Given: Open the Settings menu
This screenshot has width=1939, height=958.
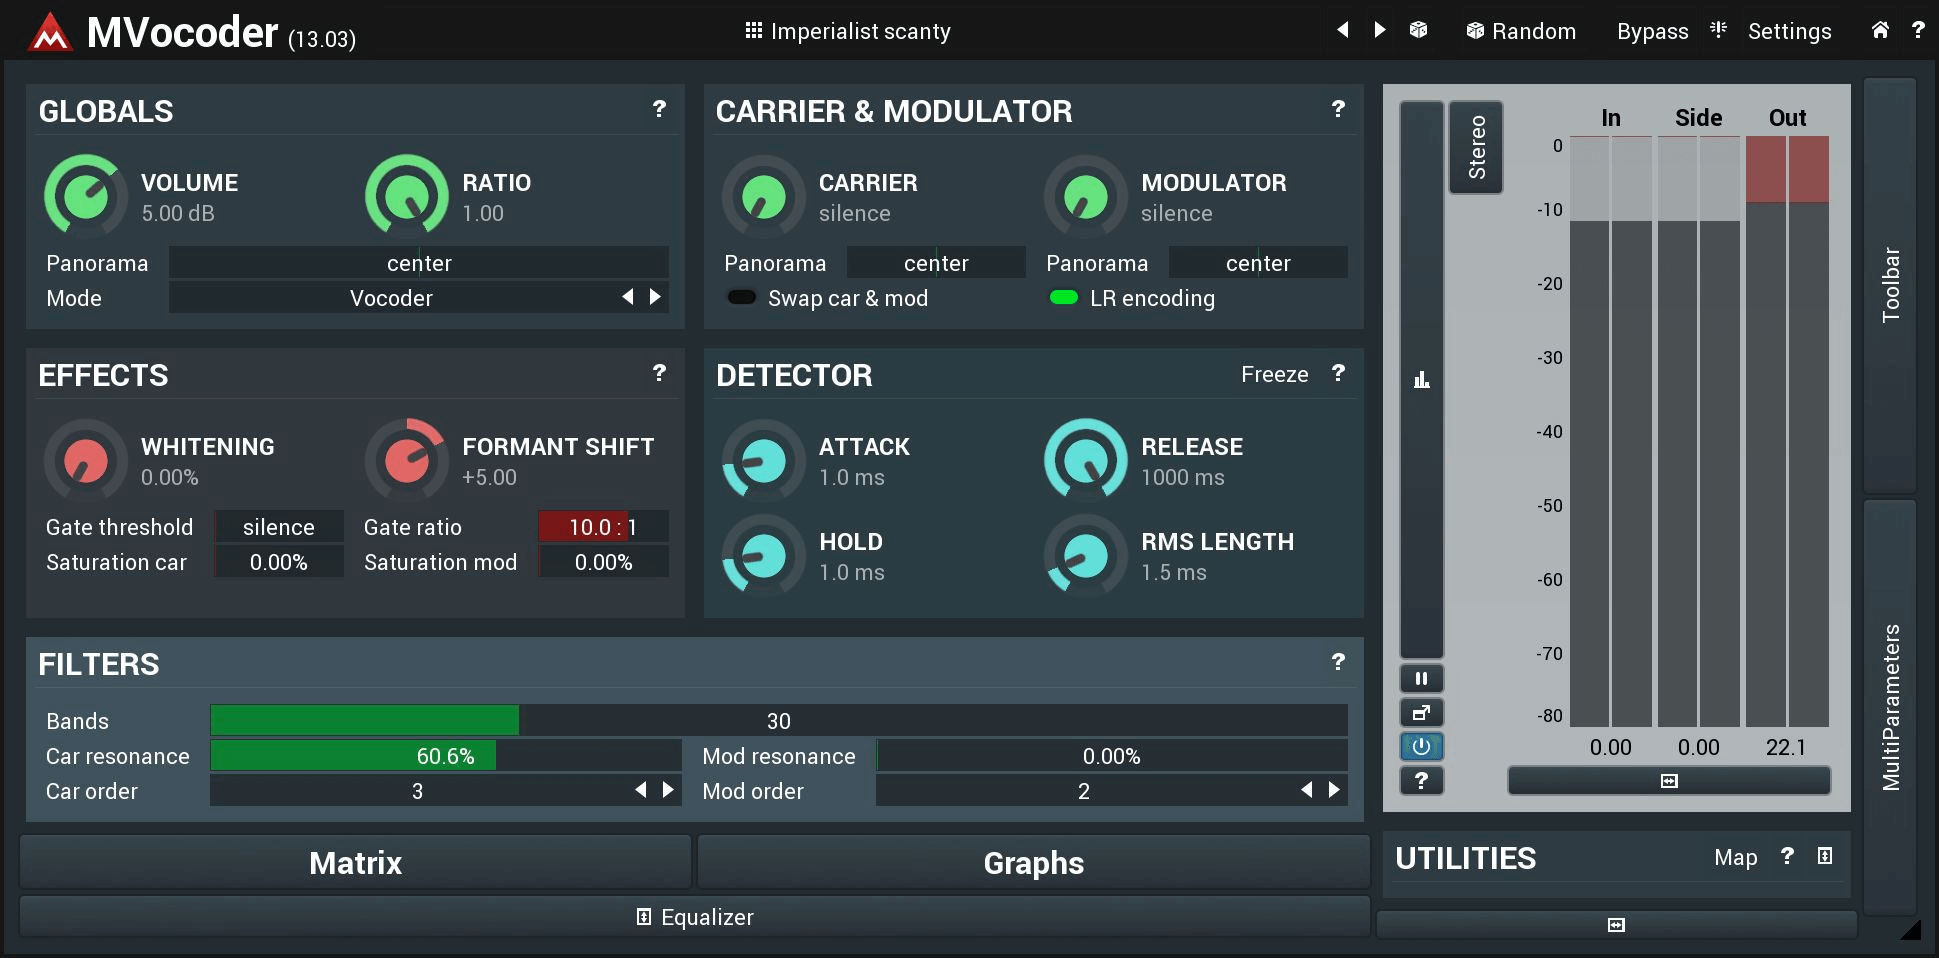Looking at the screenshot, I should [x=1789, y=31].
